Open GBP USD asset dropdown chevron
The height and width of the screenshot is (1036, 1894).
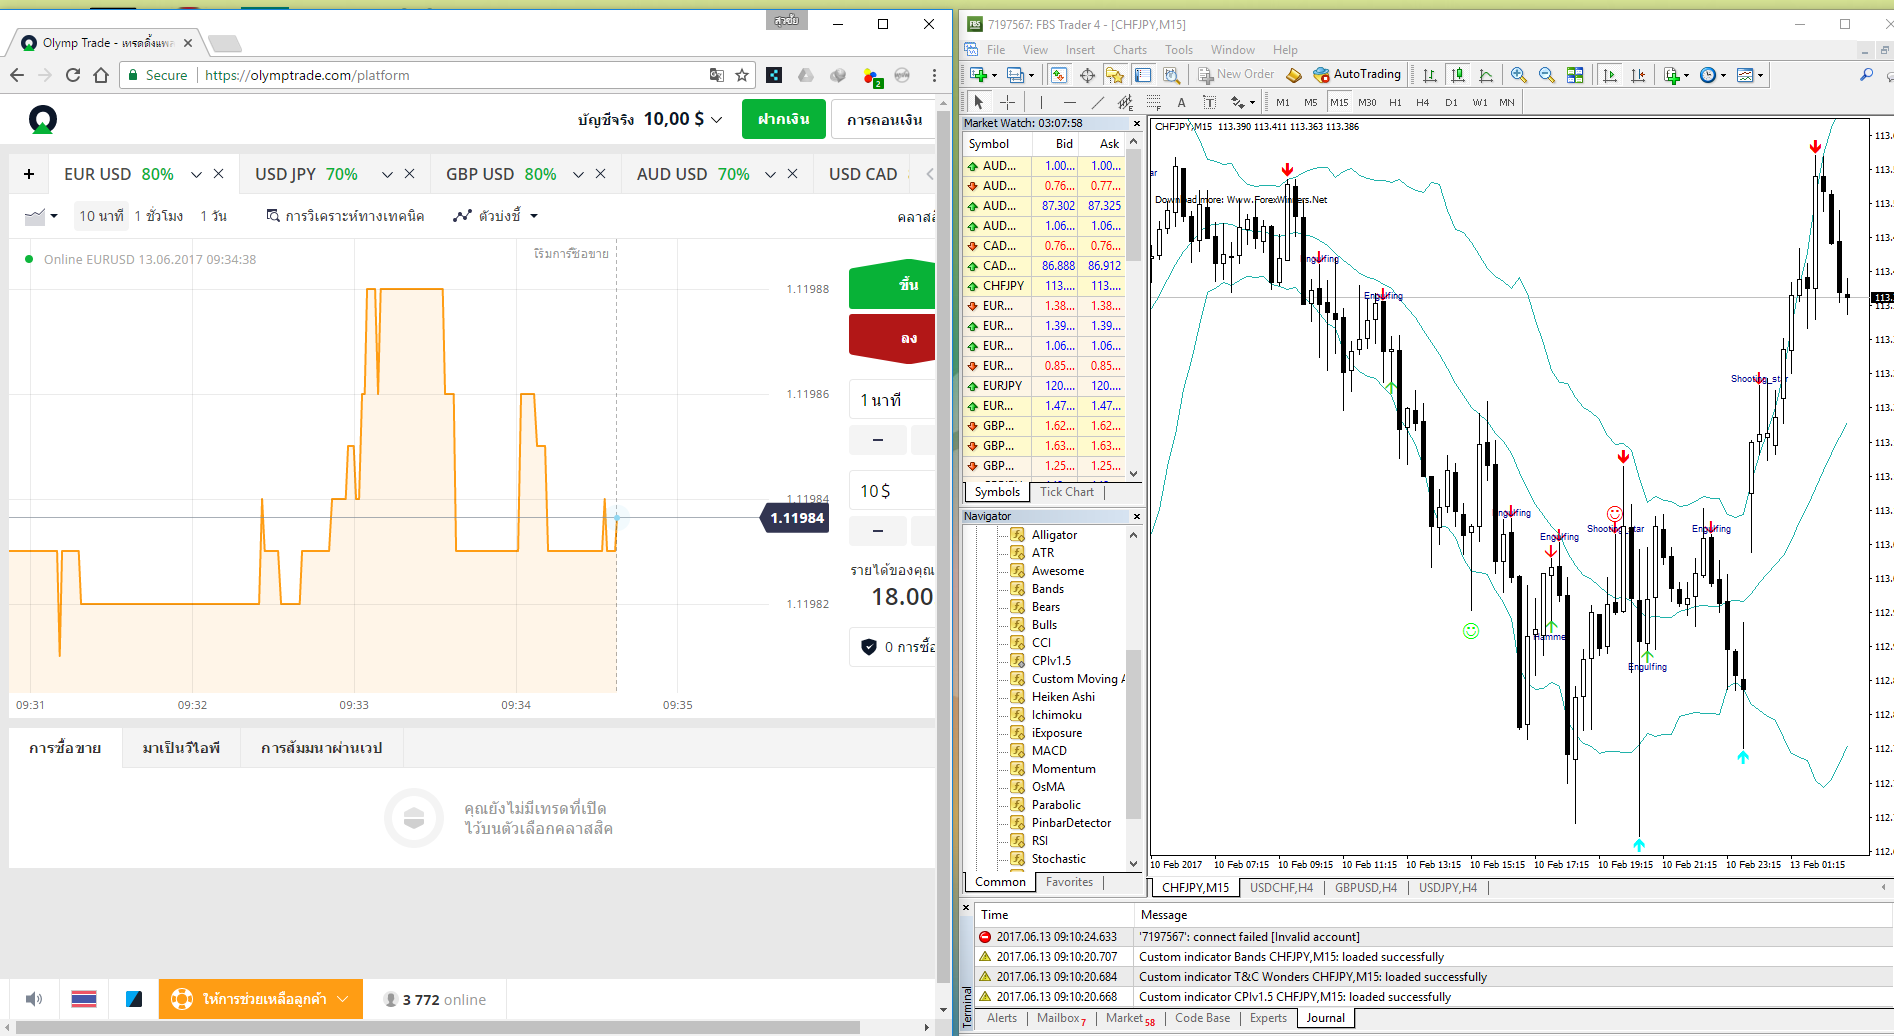pos(578,174)
